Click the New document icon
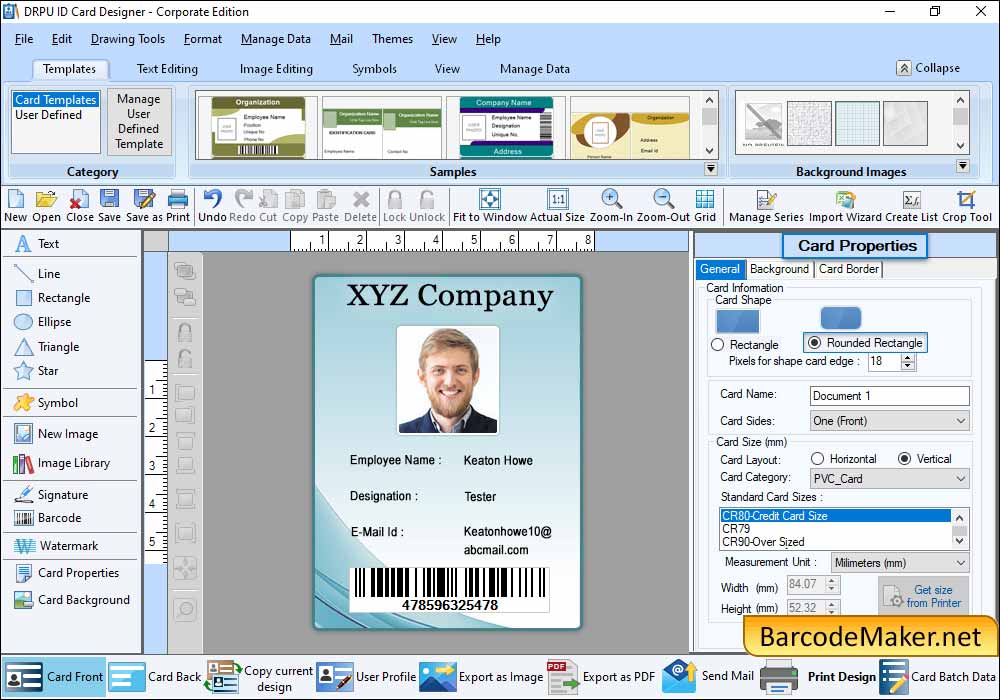1000x700 pixels. (x=15, y=206)
